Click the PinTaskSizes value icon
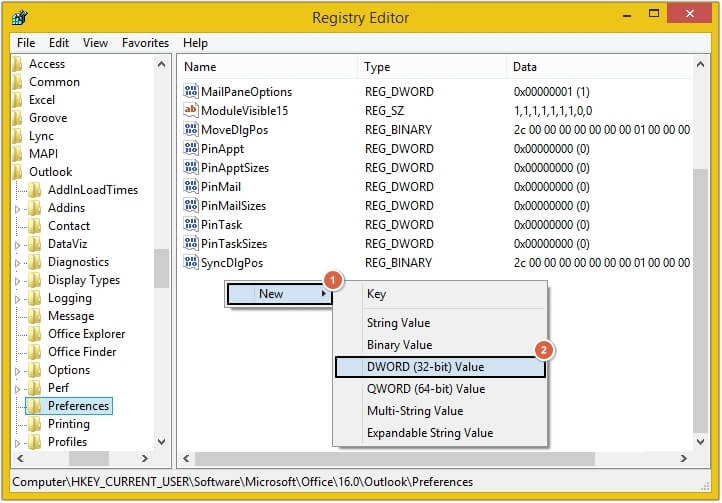 191,243
